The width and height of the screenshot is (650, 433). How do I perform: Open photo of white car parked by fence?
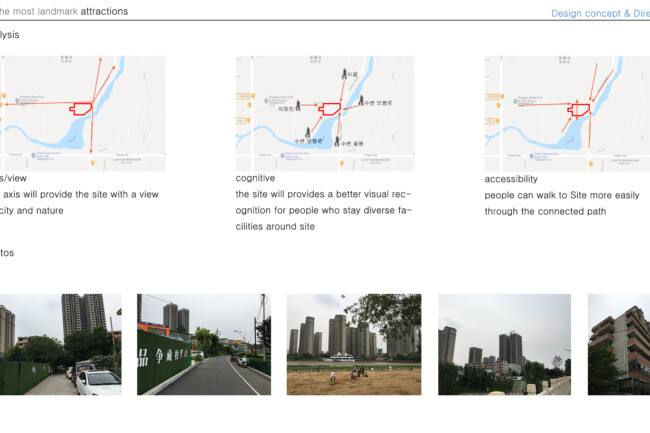click(x=61, y=344)
